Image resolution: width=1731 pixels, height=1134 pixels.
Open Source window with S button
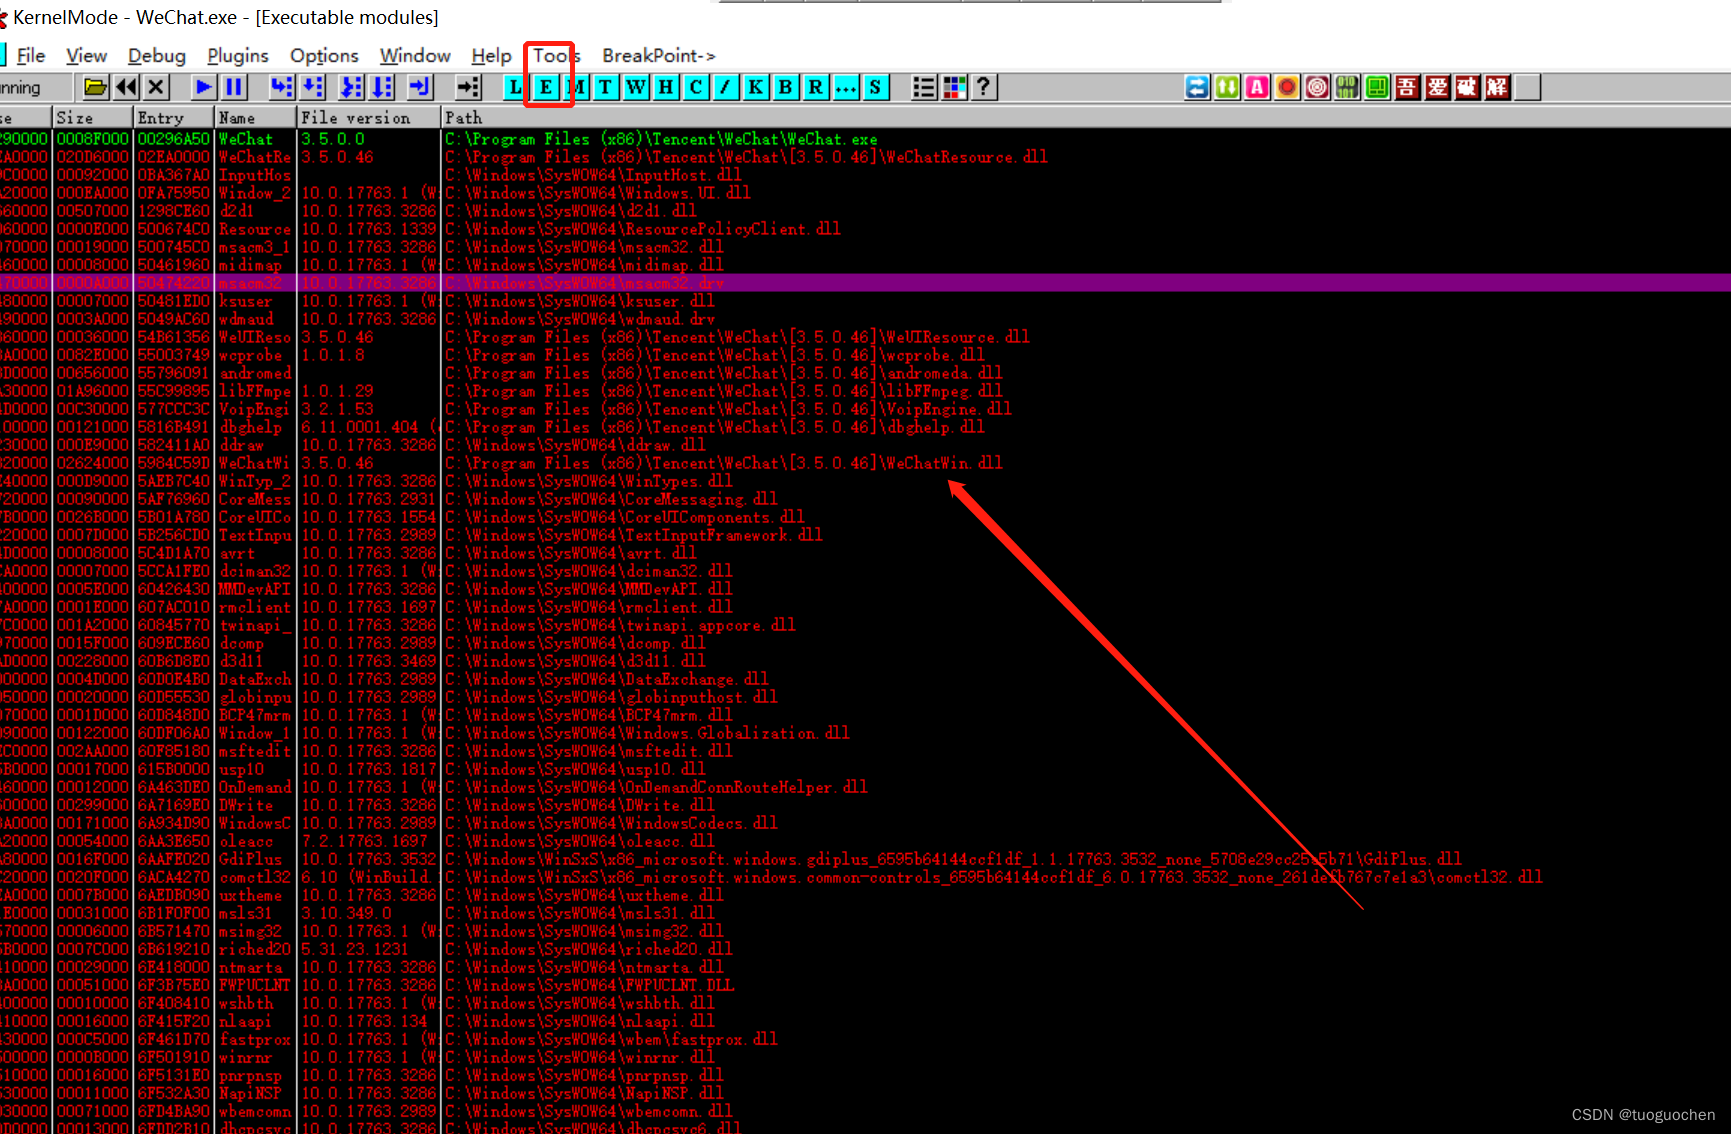coord(876,87)
